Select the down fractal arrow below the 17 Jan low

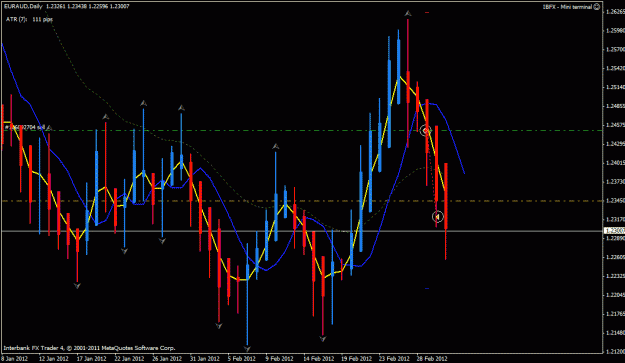(x=77, y=286)
